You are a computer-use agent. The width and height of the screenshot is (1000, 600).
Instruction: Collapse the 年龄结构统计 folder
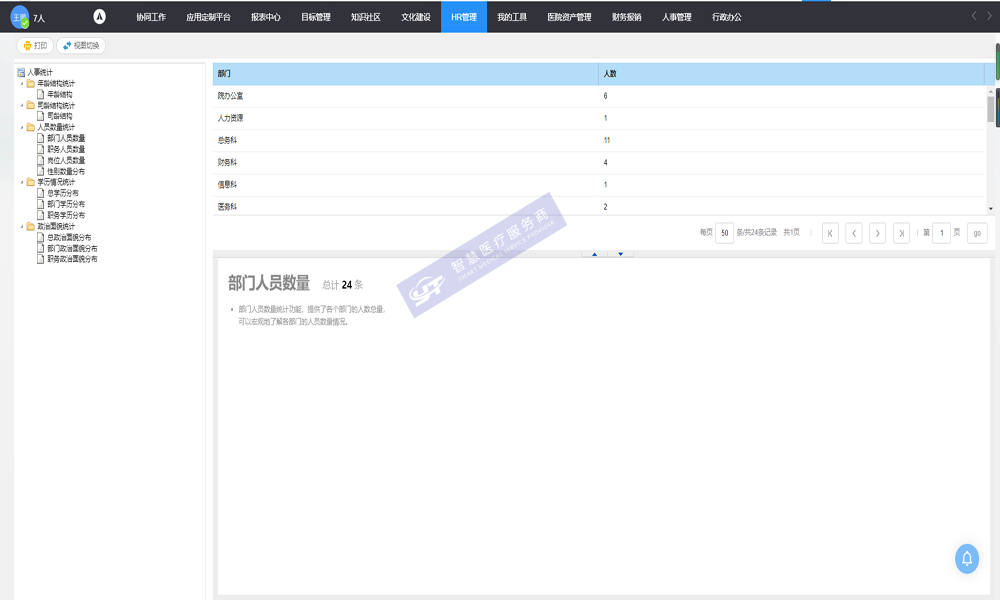click(x=22, y=83)
